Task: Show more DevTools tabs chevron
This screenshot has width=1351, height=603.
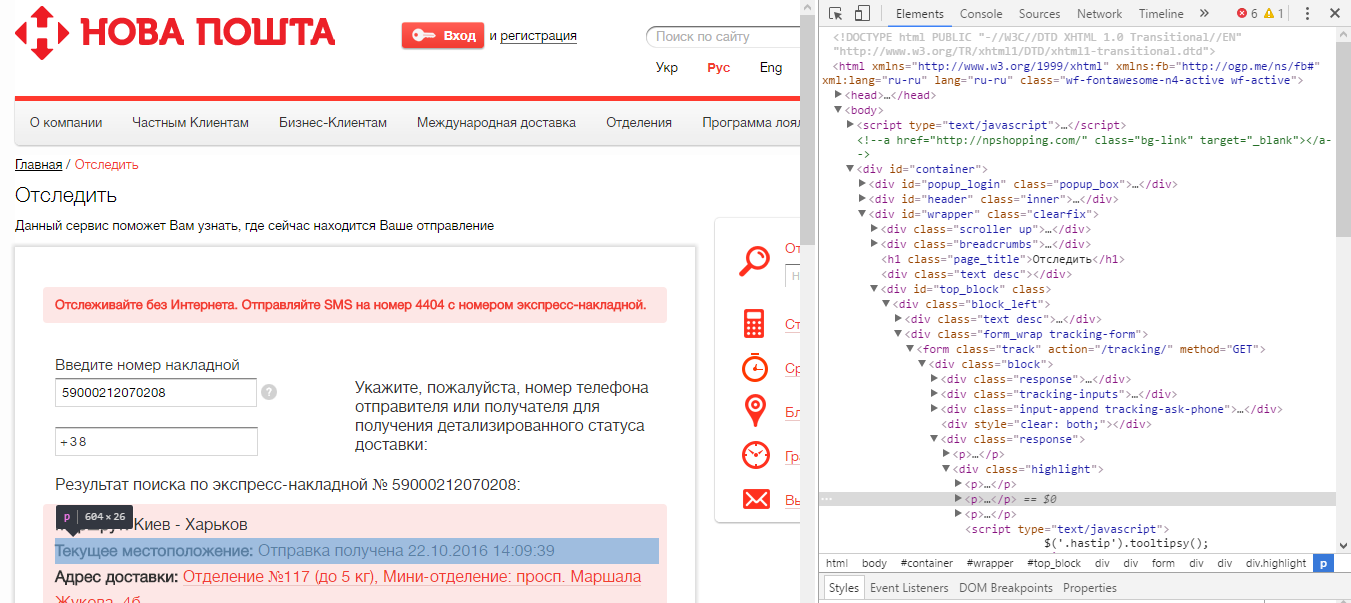Action: pos(1204,14)
